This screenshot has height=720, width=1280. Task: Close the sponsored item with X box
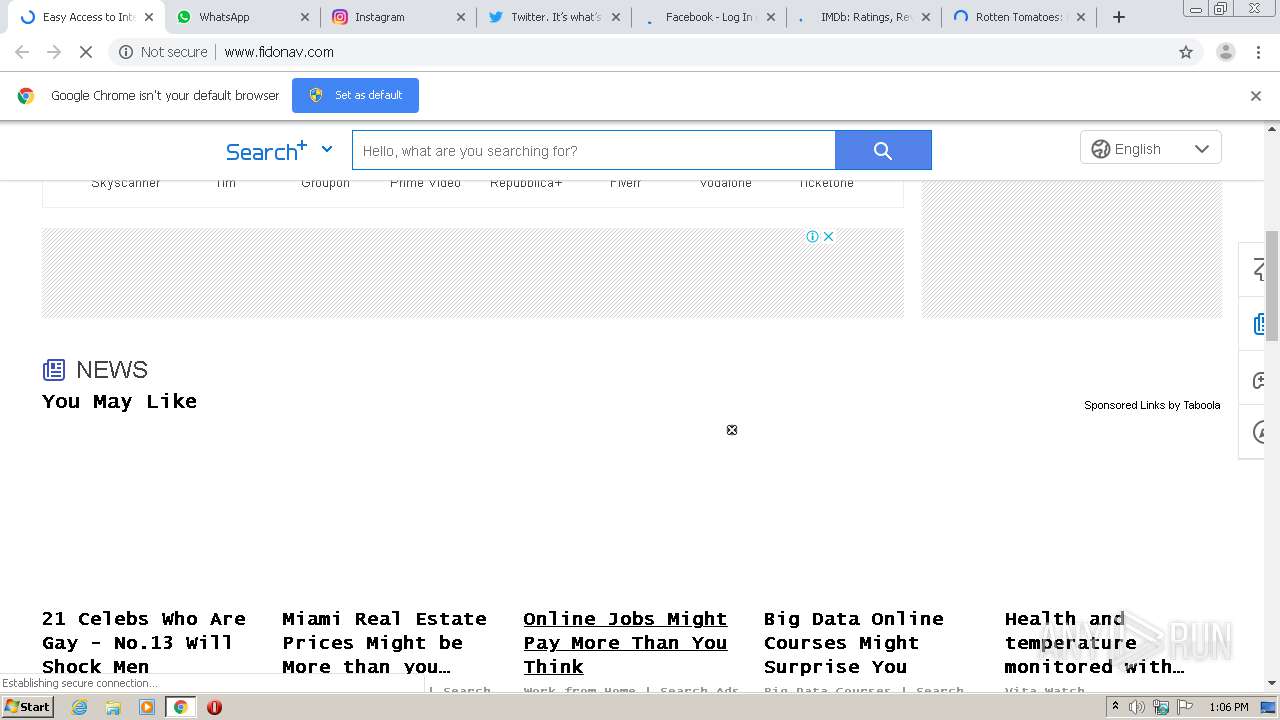732,430
